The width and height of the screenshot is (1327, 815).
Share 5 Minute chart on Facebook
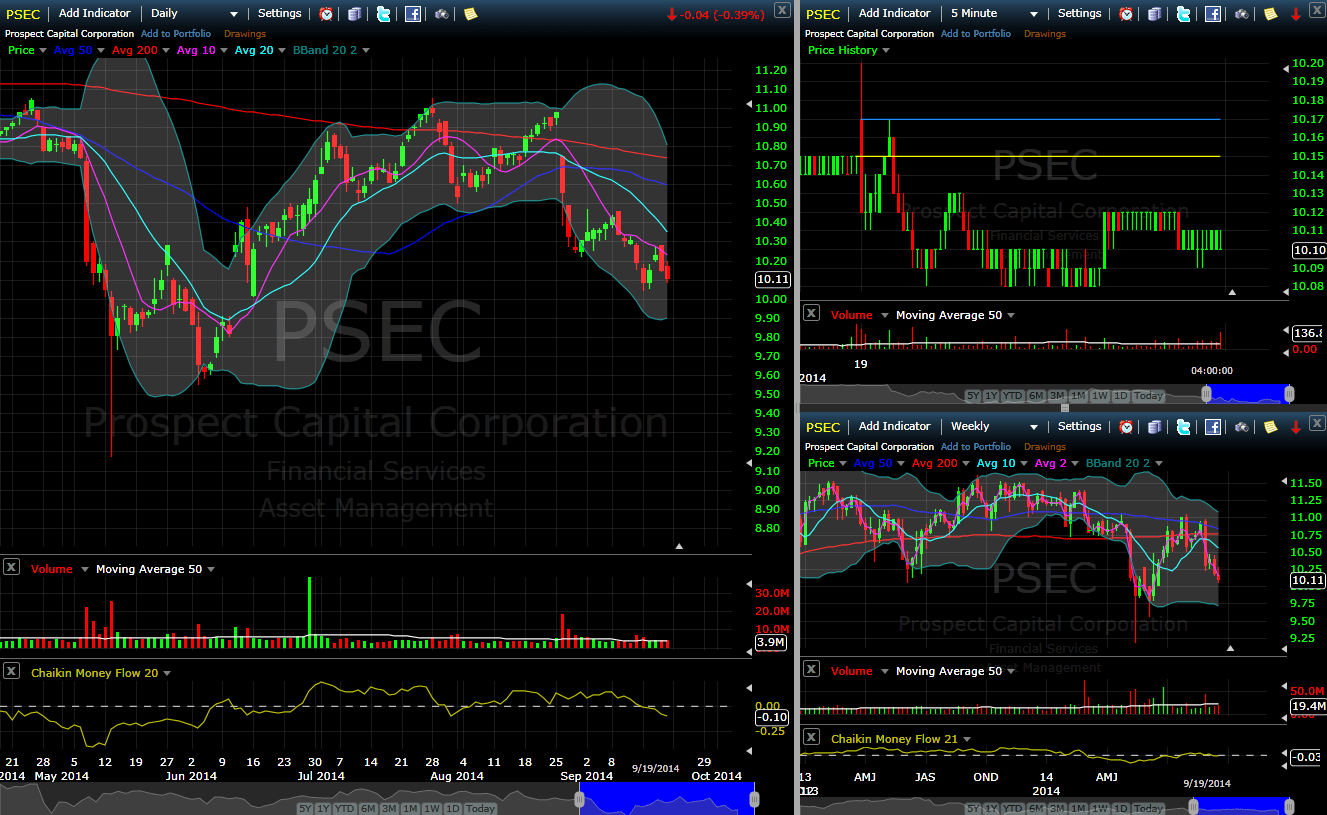(1213, 14)
